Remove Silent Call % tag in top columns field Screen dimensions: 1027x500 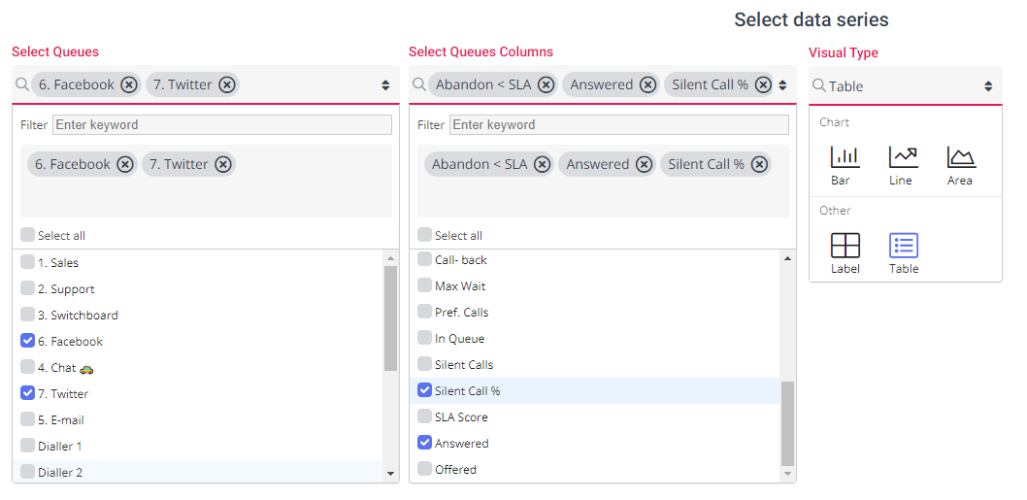tap(763, 85)
